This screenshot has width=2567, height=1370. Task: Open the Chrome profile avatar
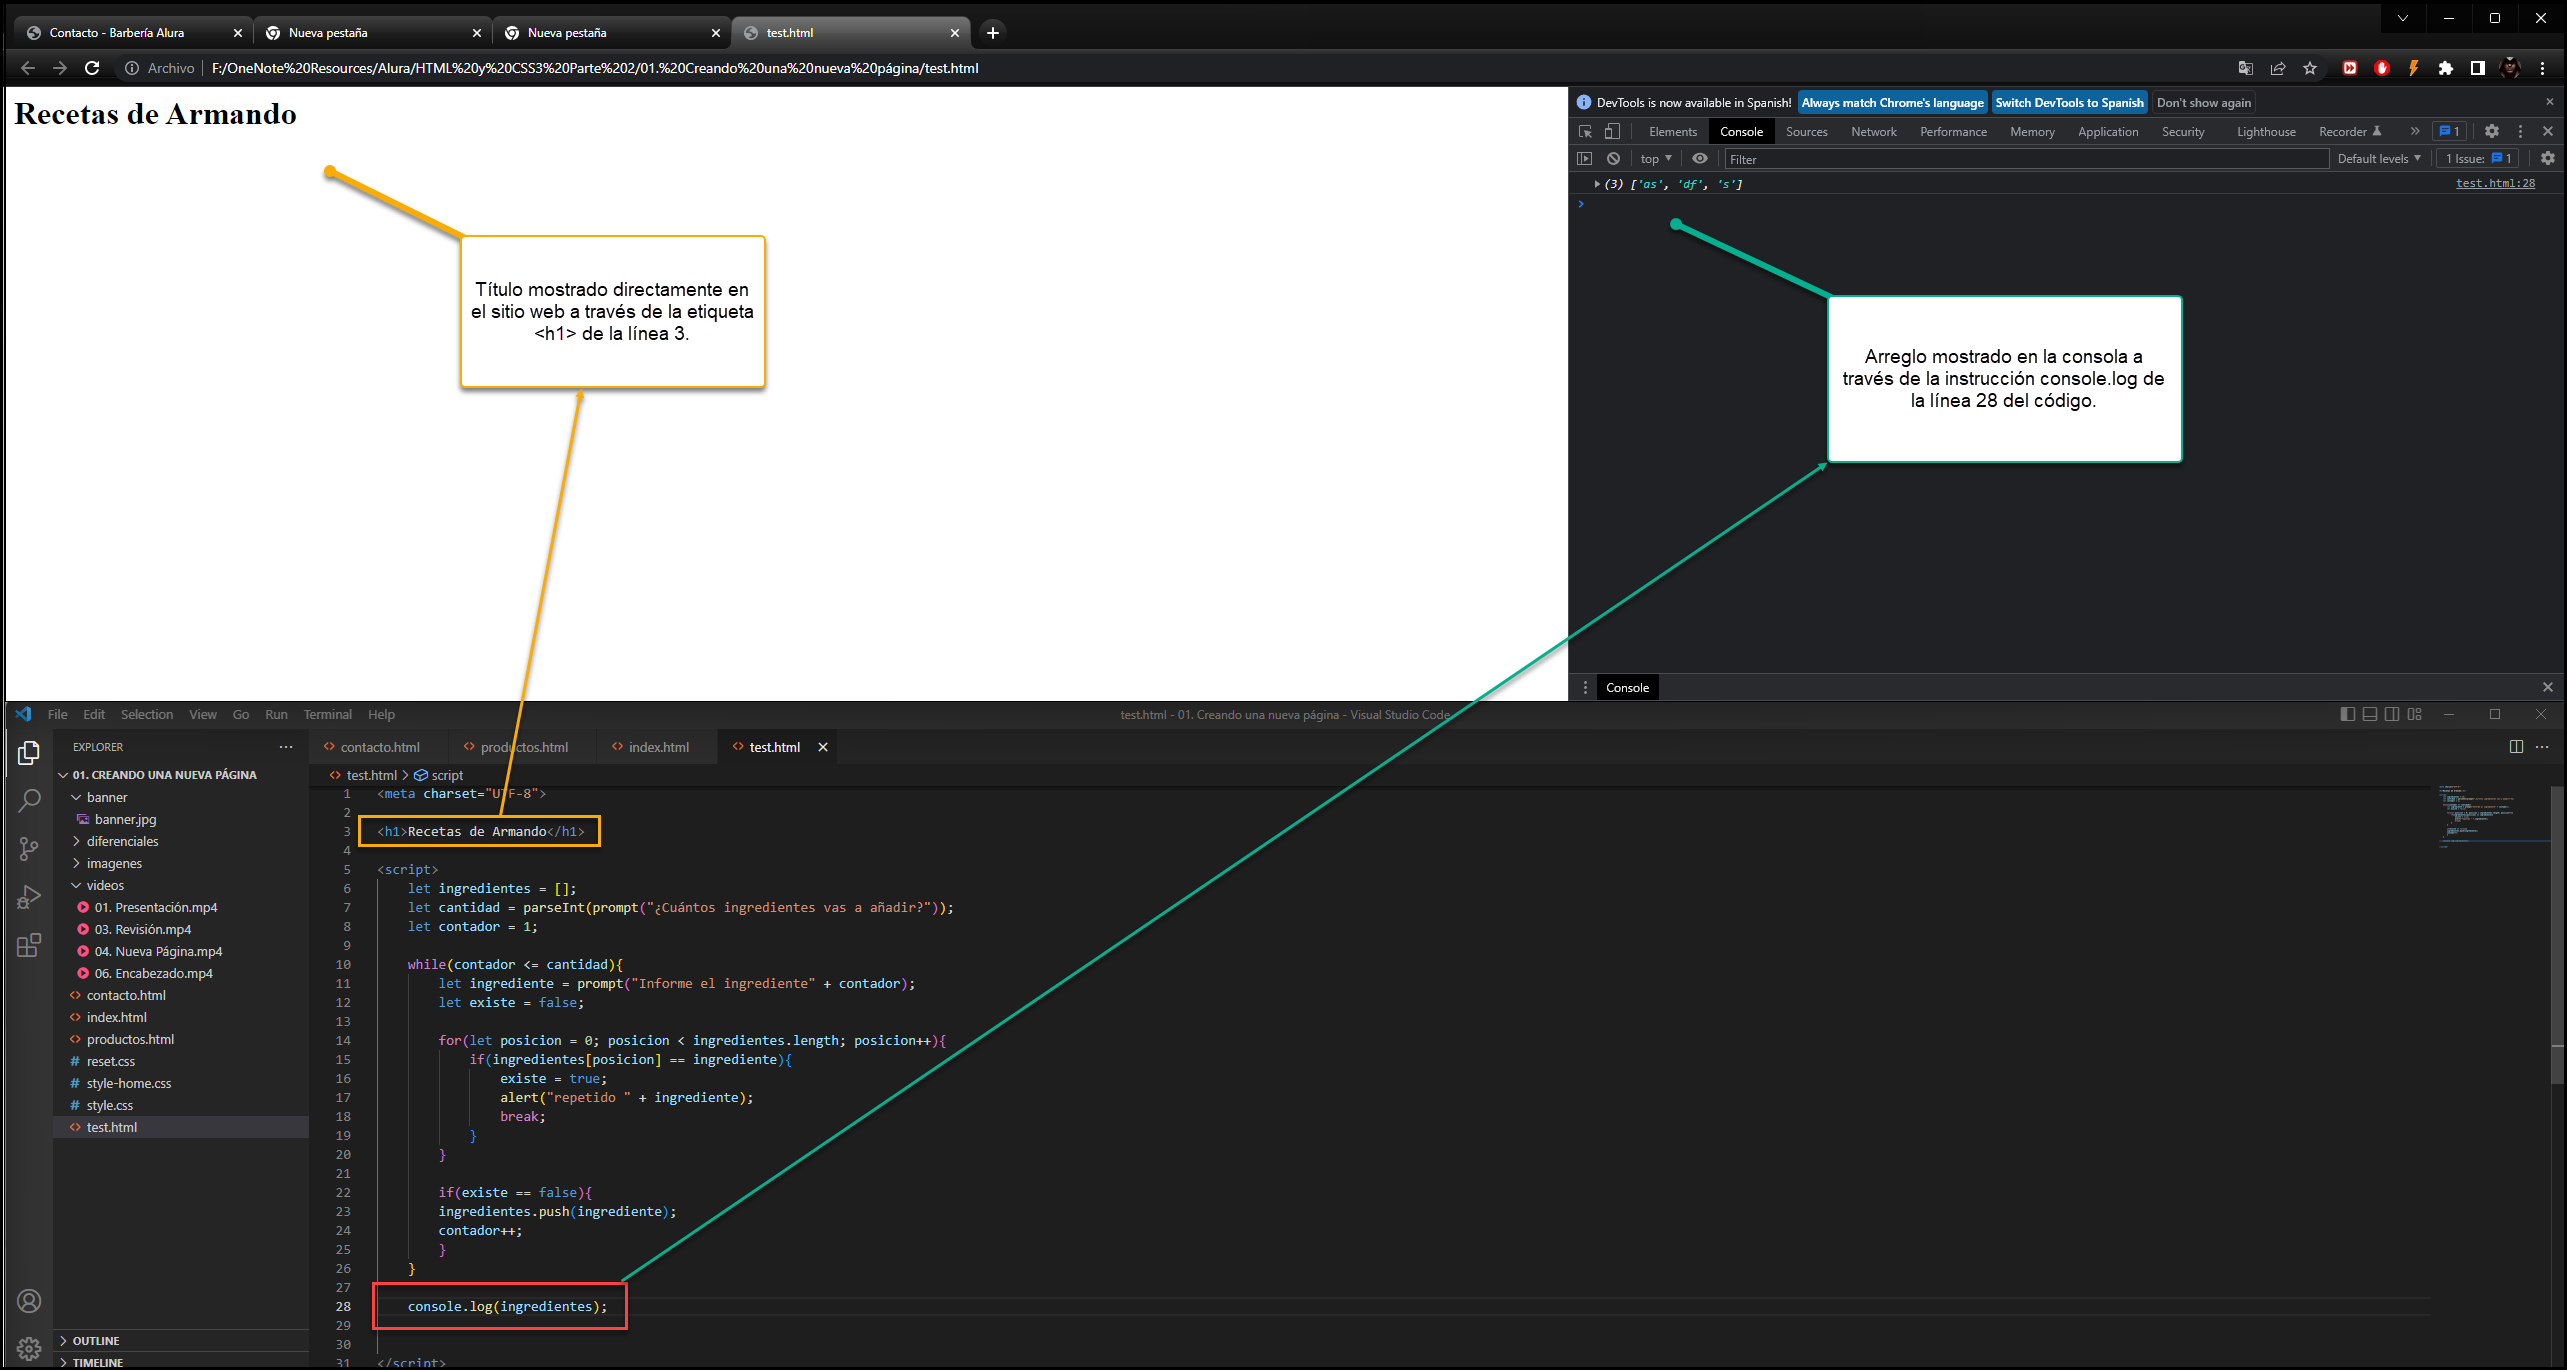[x=2510, y=68]
